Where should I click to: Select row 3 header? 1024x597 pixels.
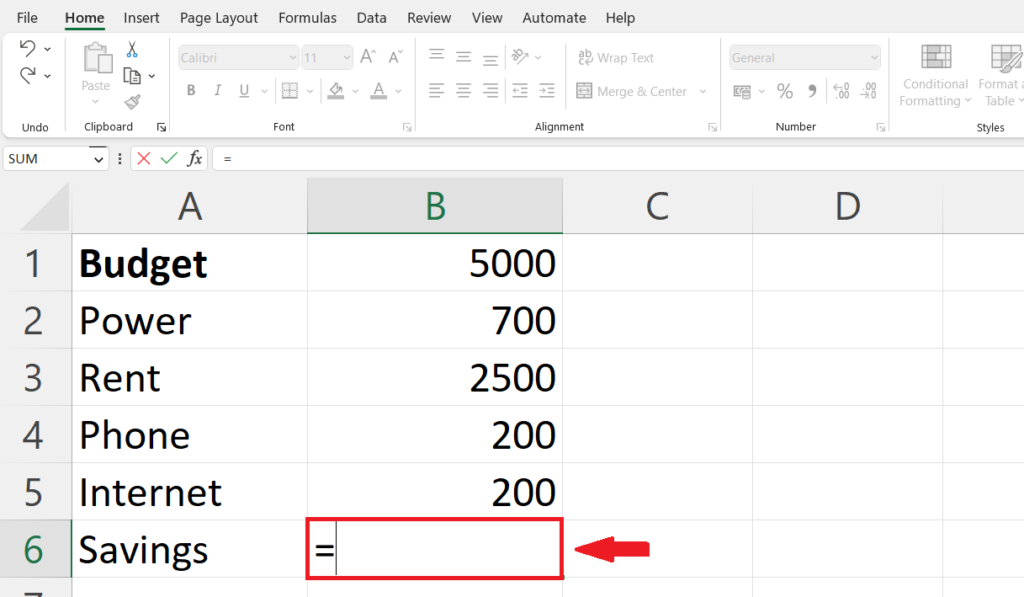point(35,378)
